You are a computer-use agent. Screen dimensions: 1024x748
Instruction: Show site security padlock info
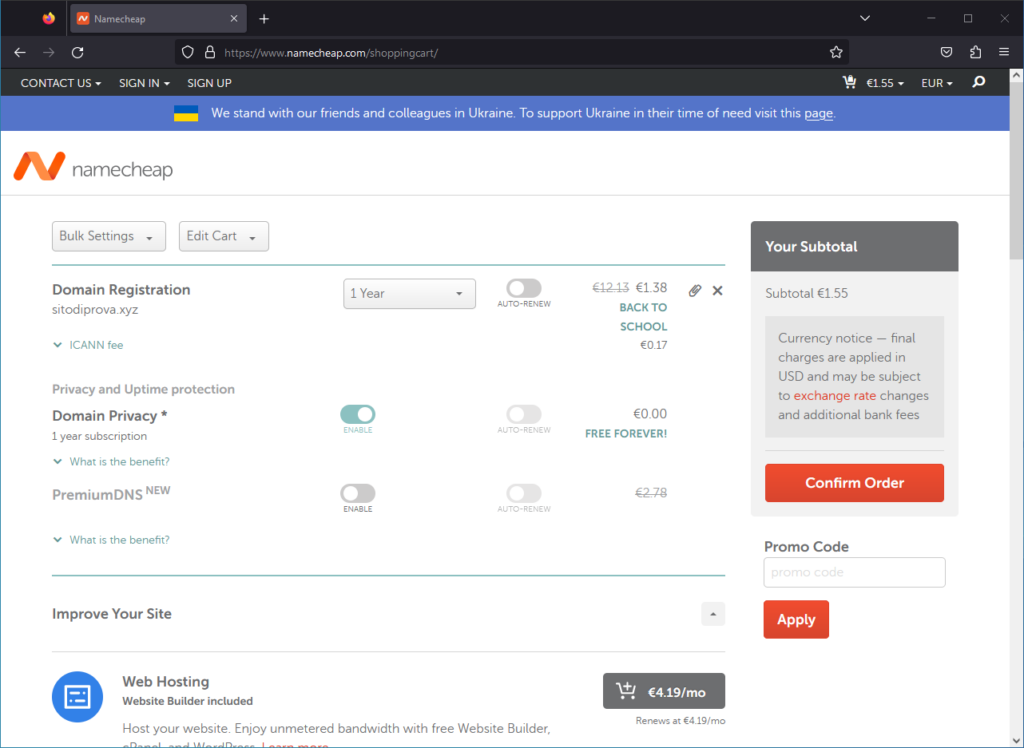click(x=210, y=52)
